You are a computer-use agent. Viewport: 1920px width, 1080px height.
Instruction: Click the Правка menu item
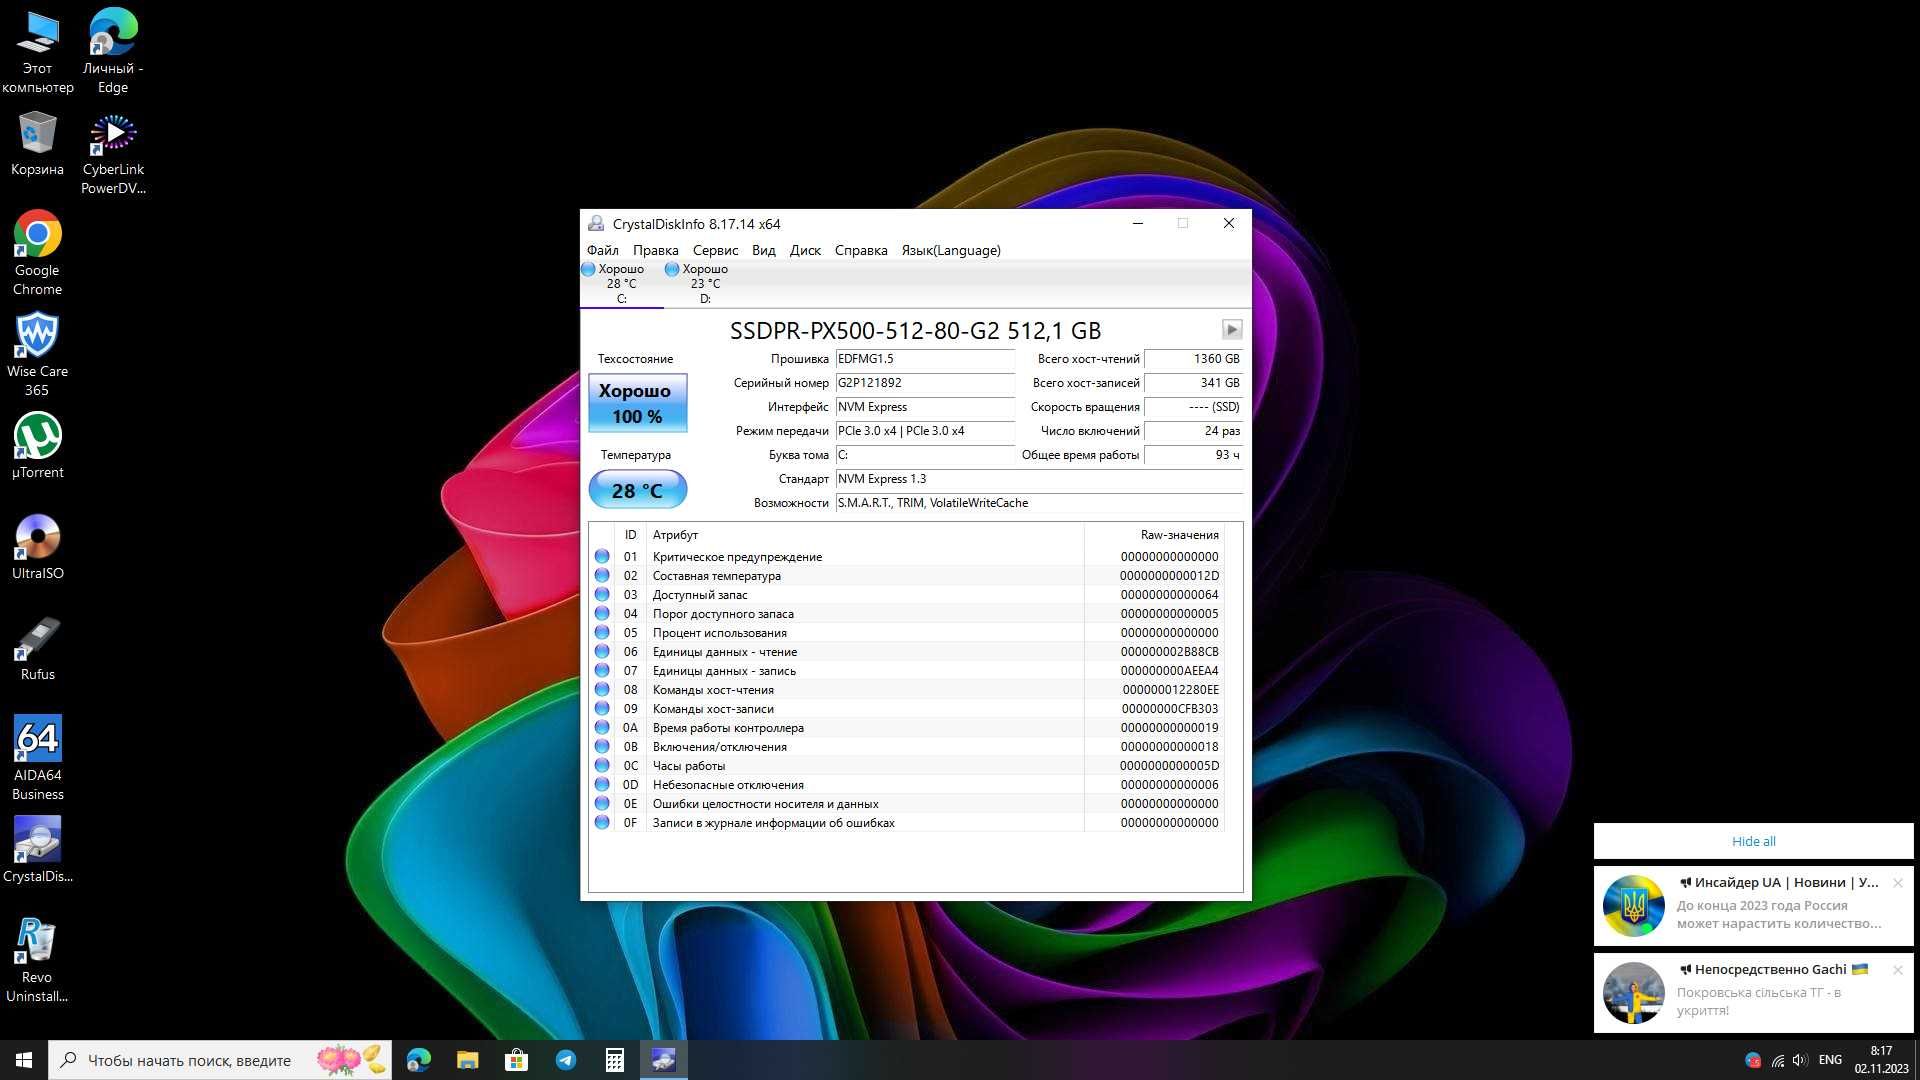[x=653, y=249]
